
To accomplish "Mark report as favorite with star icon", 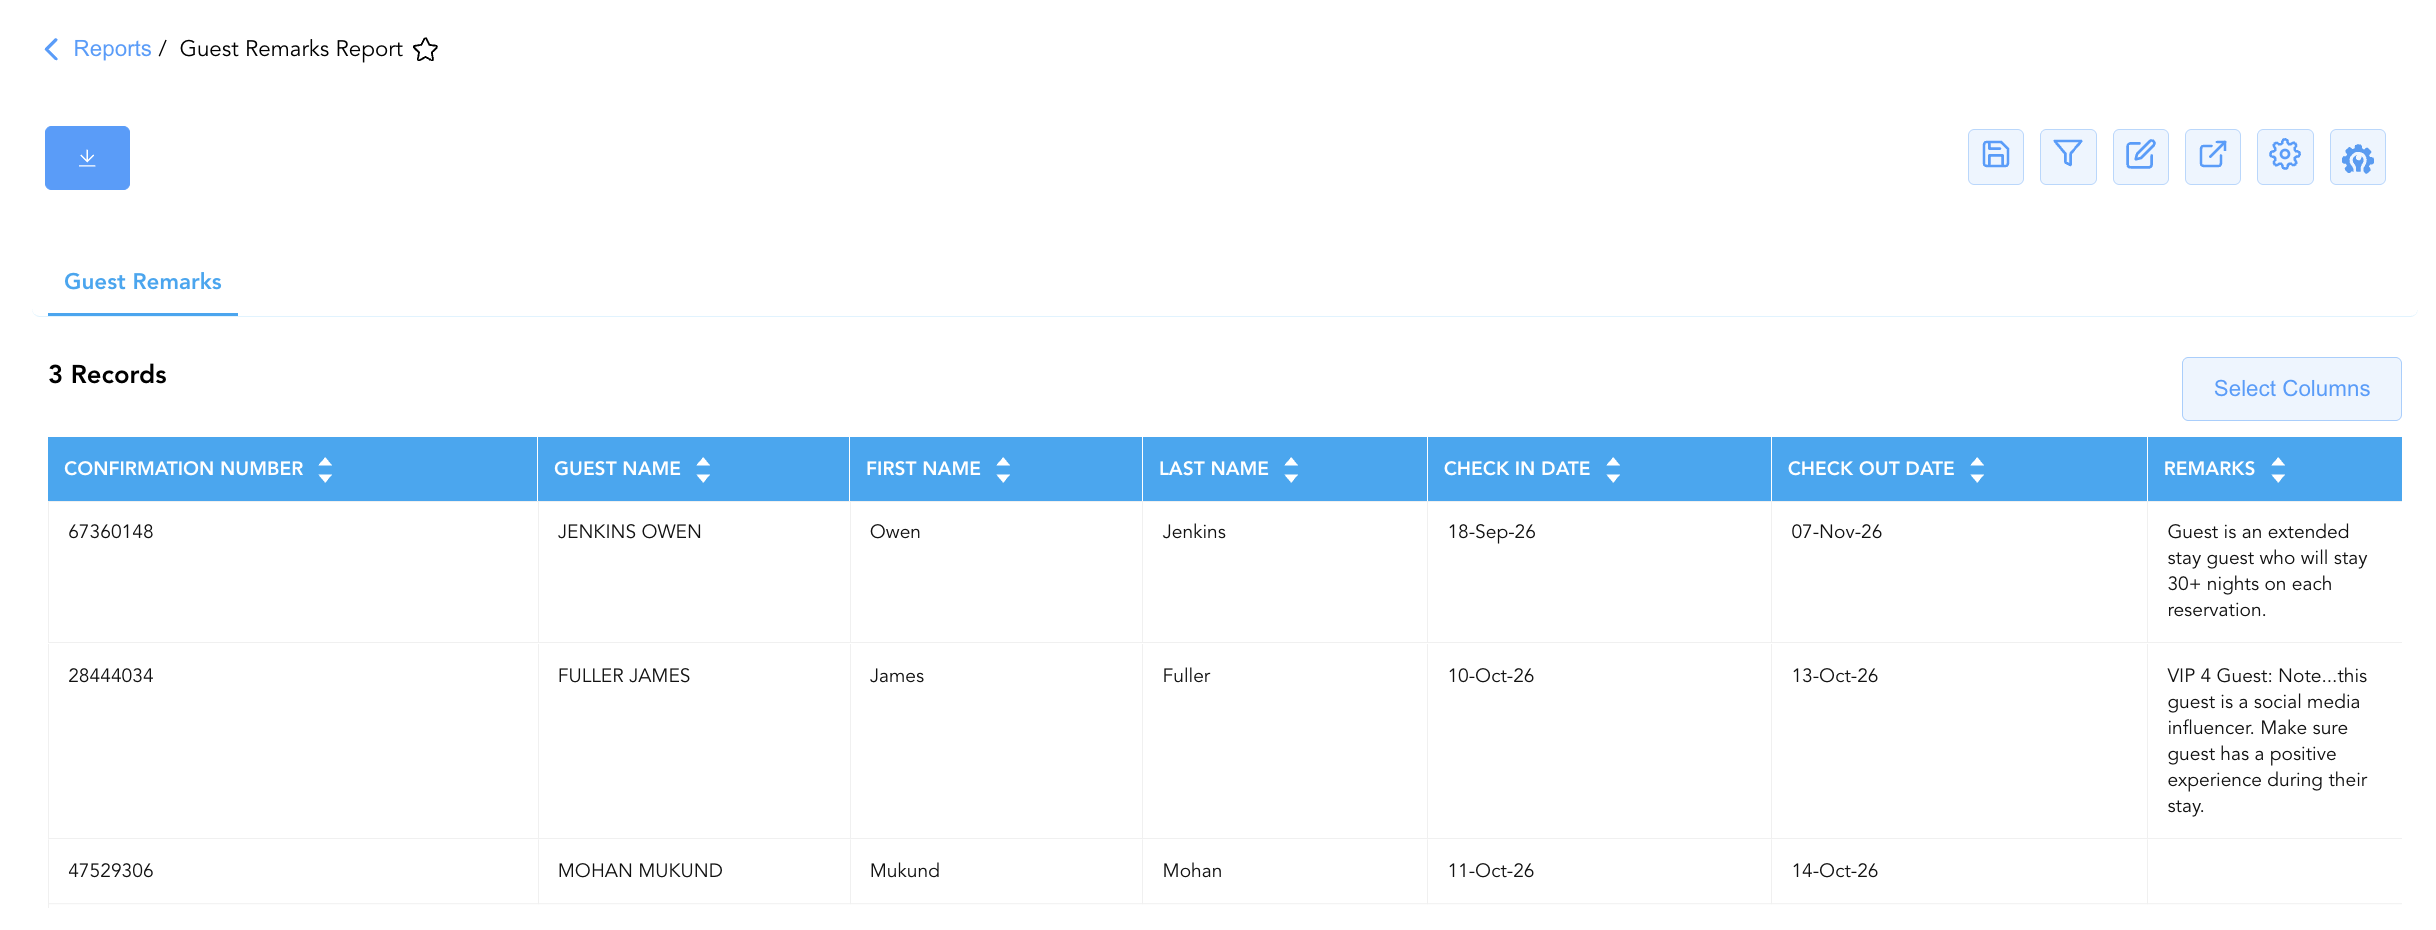I will (426, 49).
